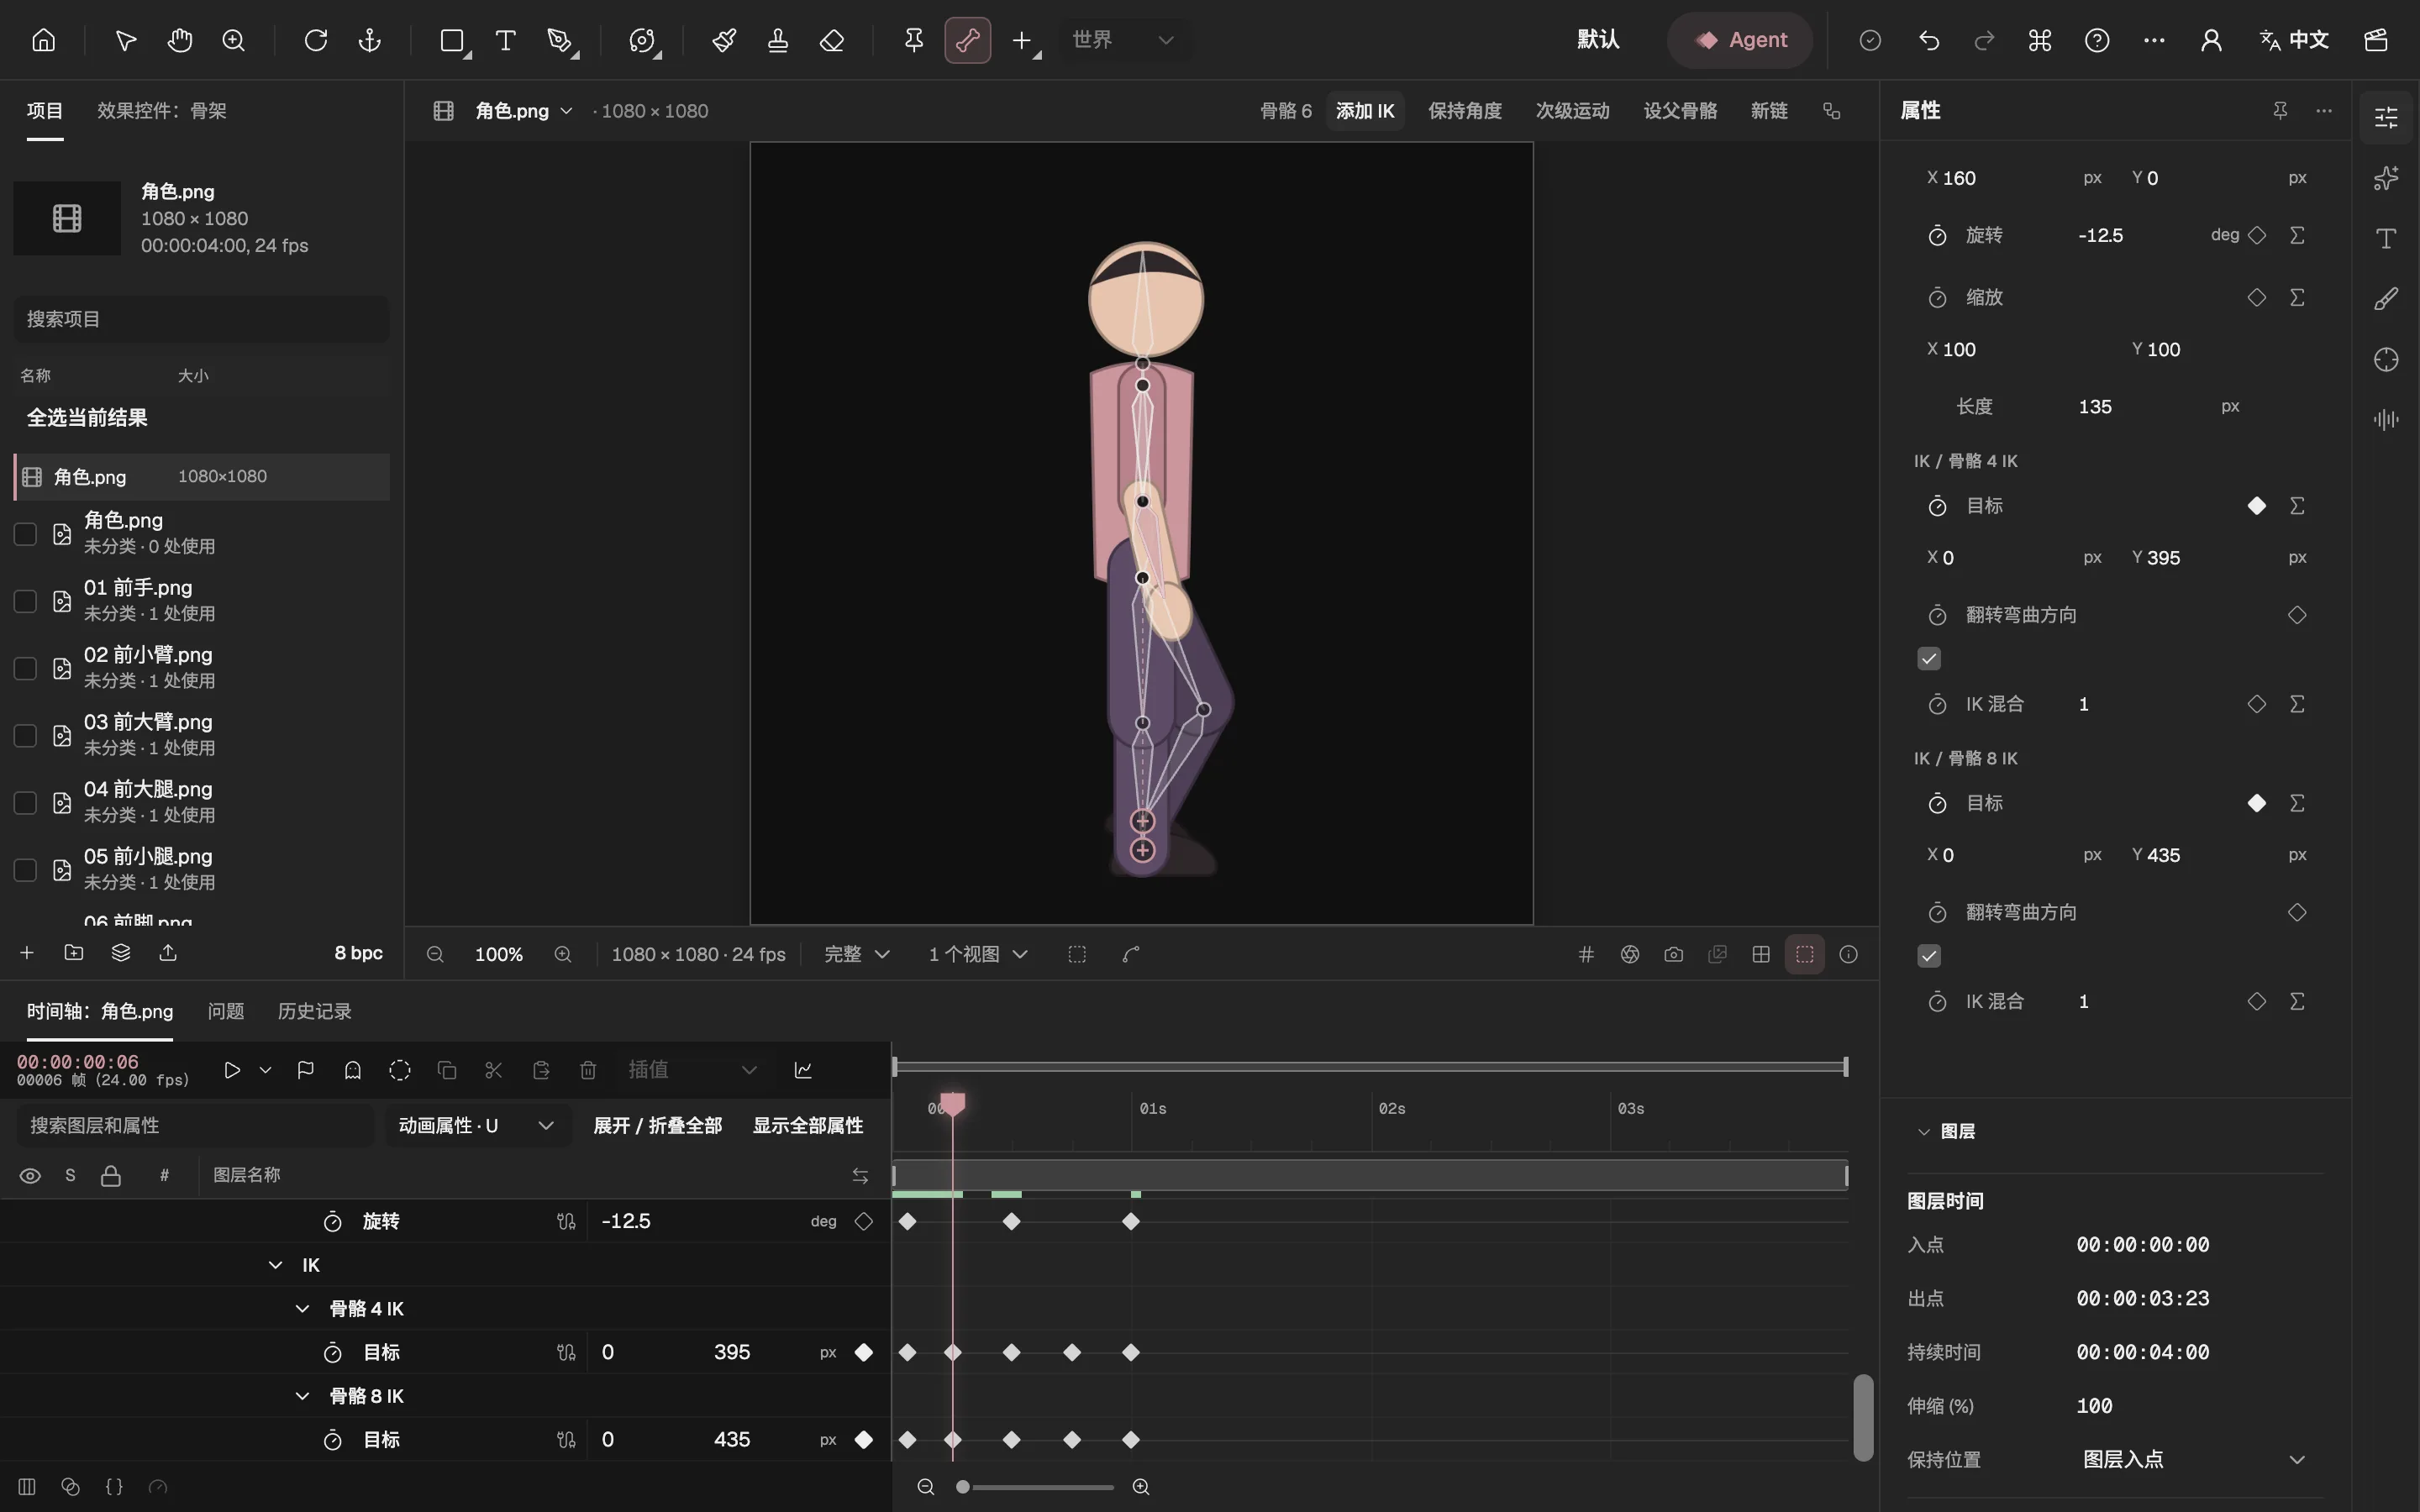Activate the bone rigging tool
Image resolution: width=2420 pixels, height=1512 pixels.
pyautogui.click(x=967, y=40)
